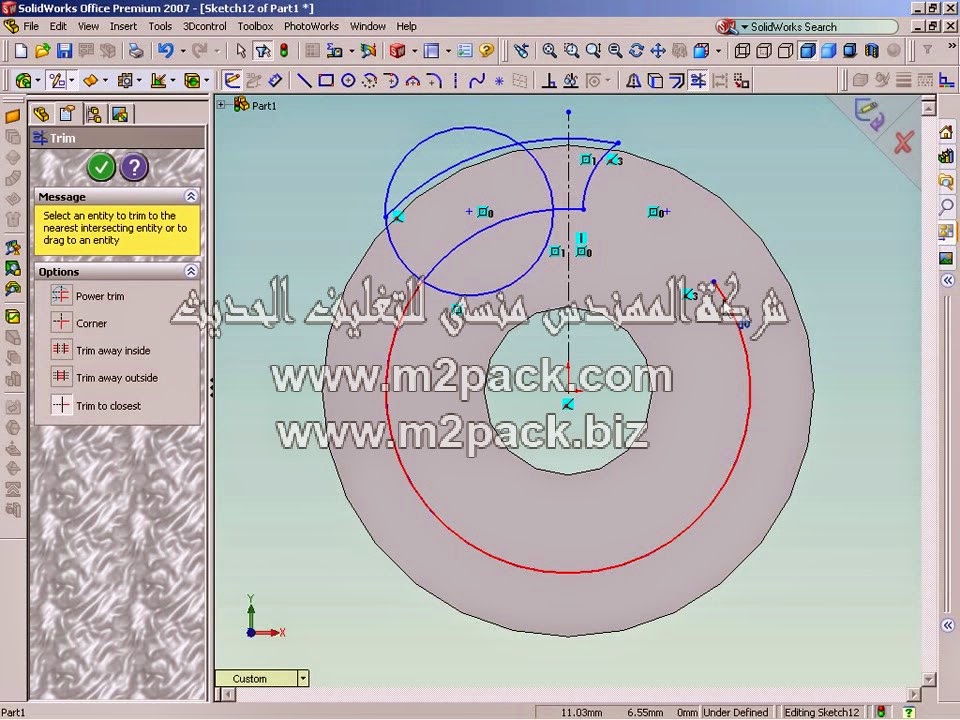The width and height of the screenshot is (960, 720).
Task: Click the confirmation corner exit sketch icon
Action: coord(869,114)
